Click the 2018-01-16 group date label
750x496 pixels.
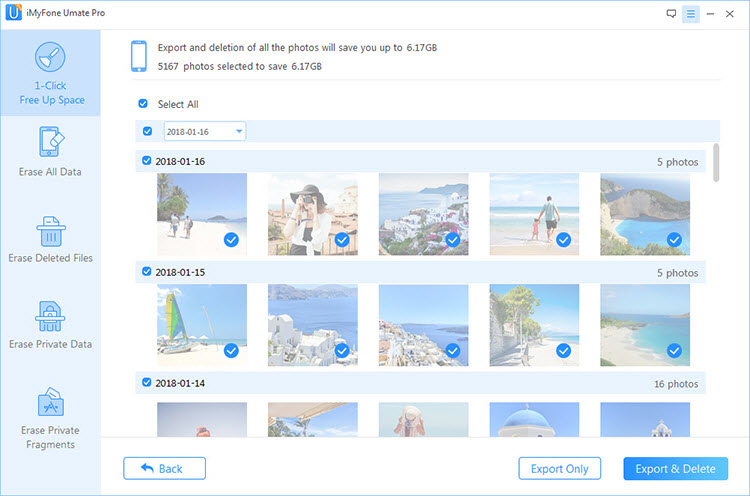(x=180, y=162)
